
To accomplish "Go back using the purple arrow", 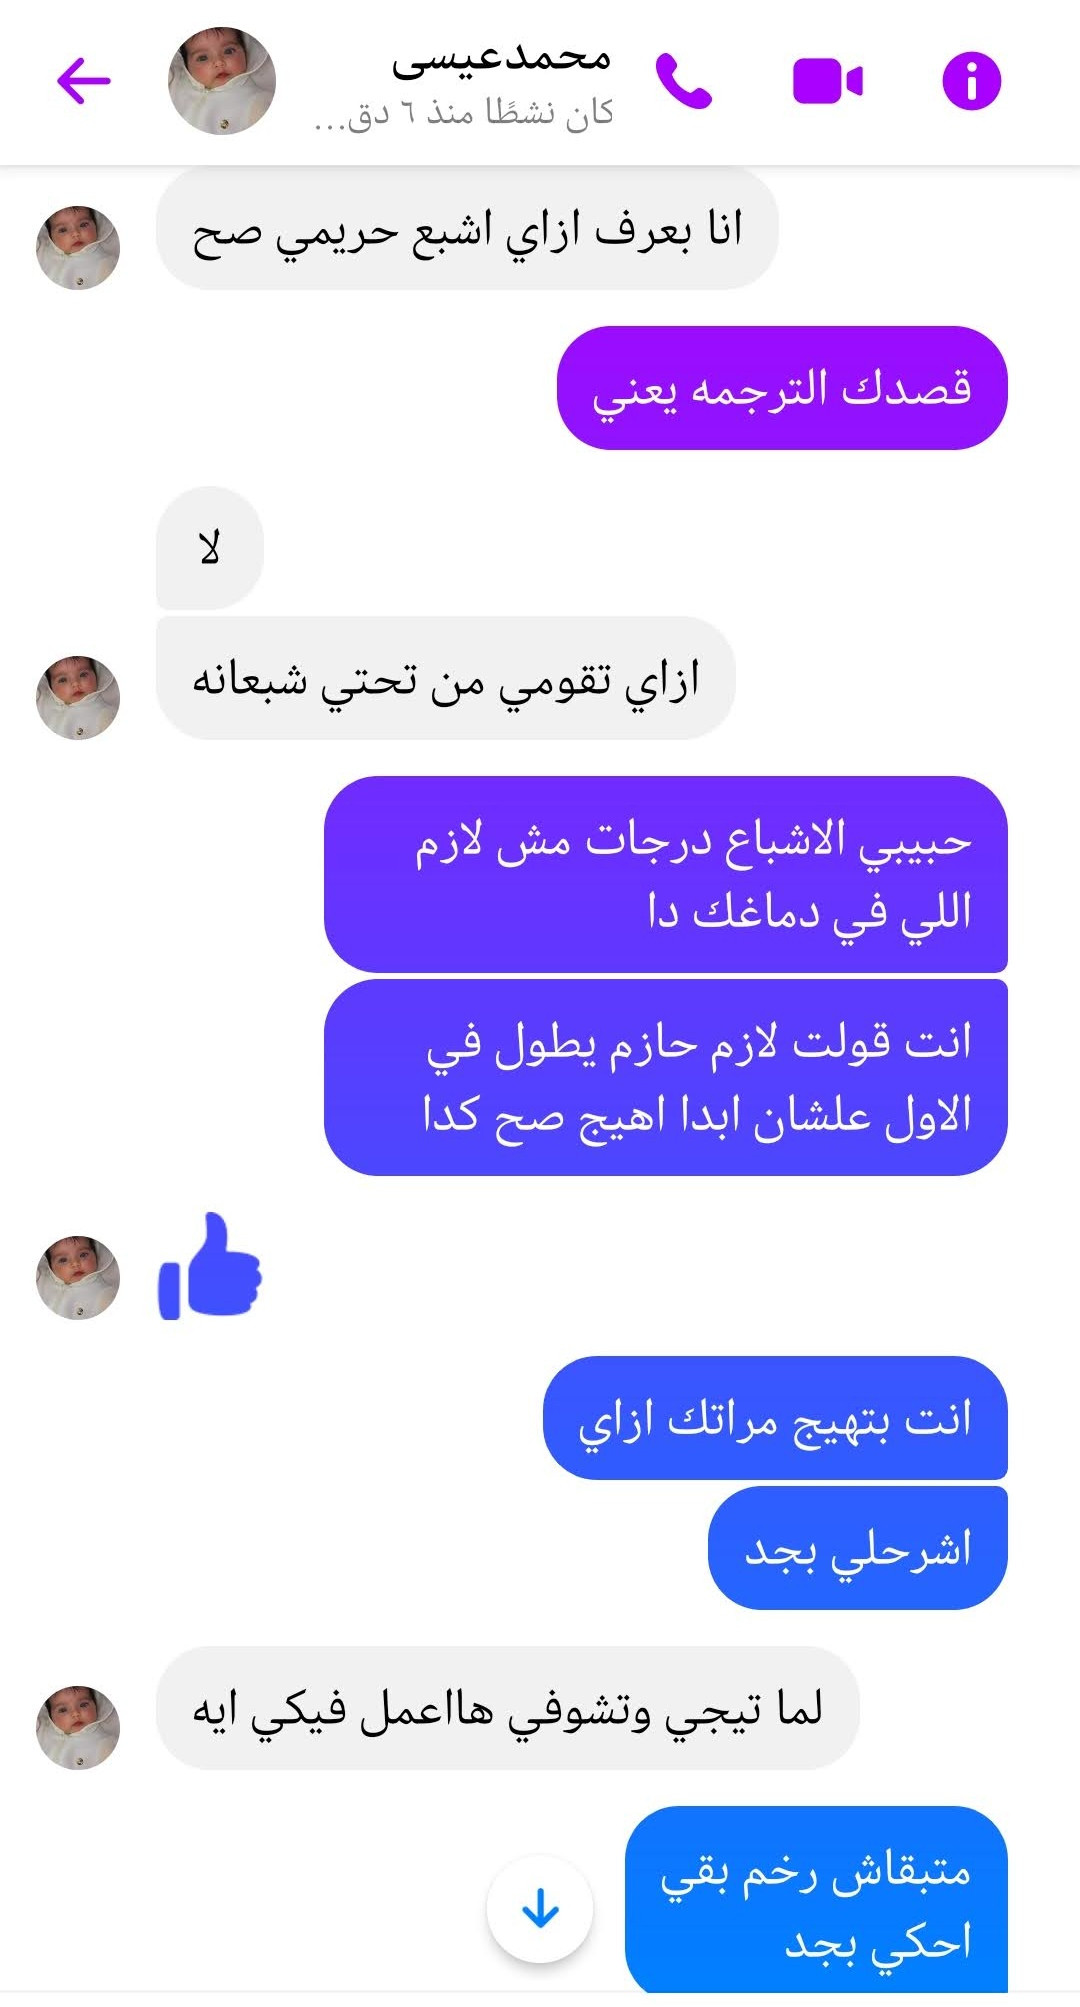I will [84, 81].
